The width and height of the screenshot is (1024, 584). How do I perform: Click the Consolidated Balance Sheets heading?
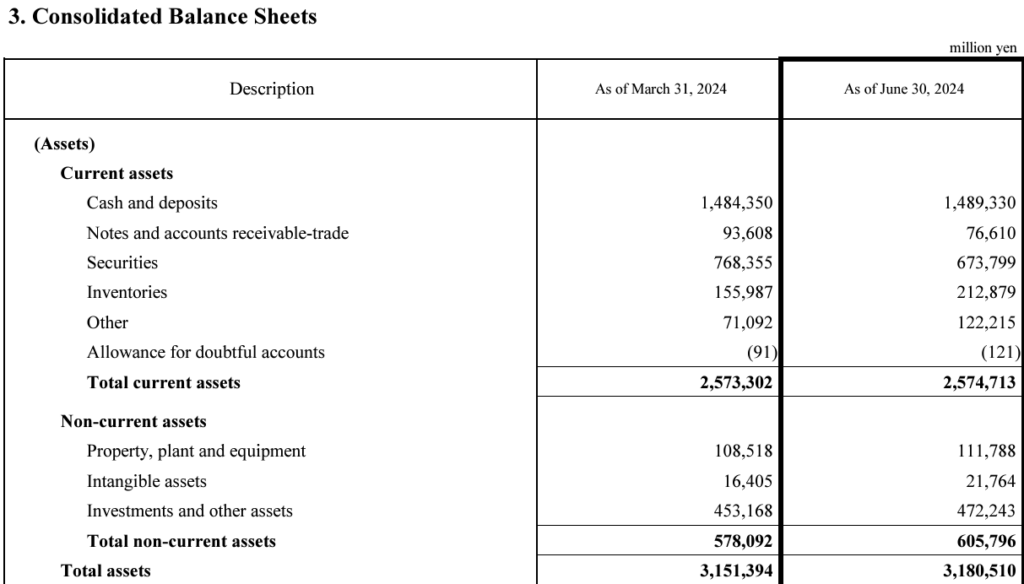click(x=162, y=17)
